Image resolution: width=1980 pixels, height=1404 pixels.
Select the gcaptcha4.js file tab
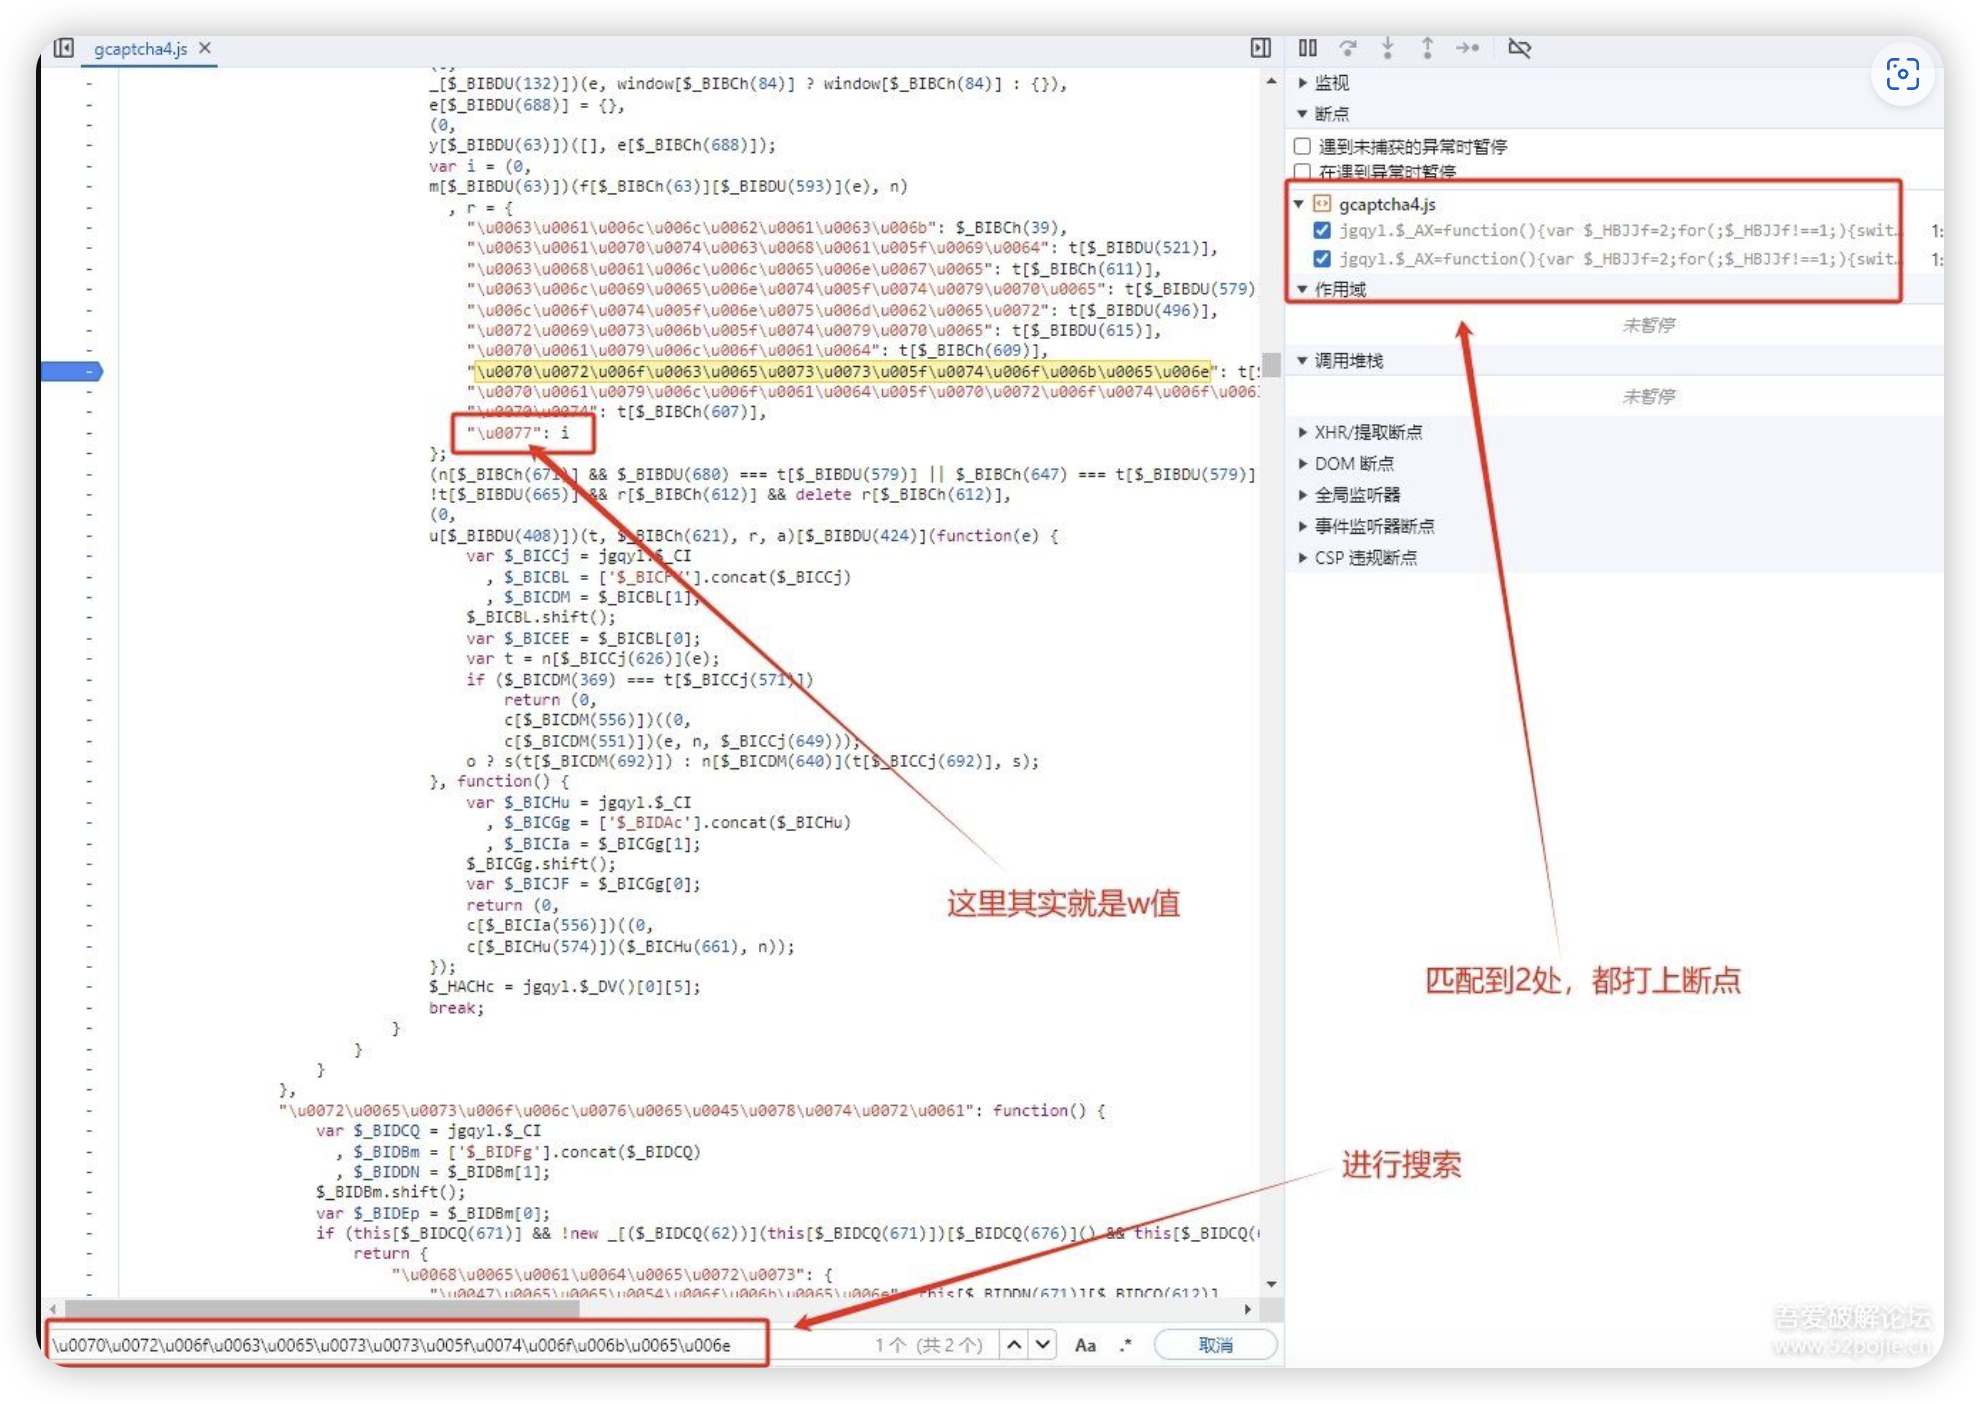coord(140,49)
